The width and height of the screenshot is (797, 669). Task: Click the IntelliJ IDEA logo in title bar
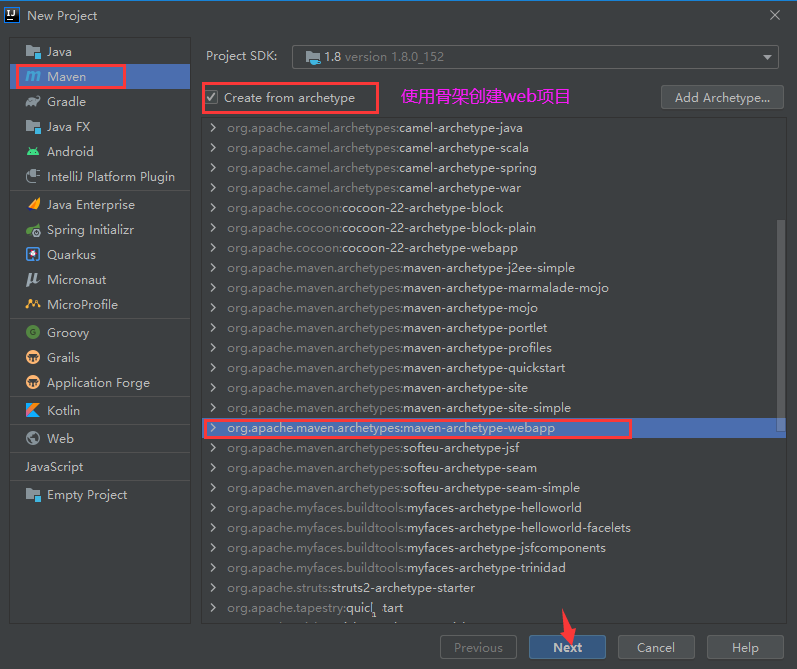tap(12, 15)
